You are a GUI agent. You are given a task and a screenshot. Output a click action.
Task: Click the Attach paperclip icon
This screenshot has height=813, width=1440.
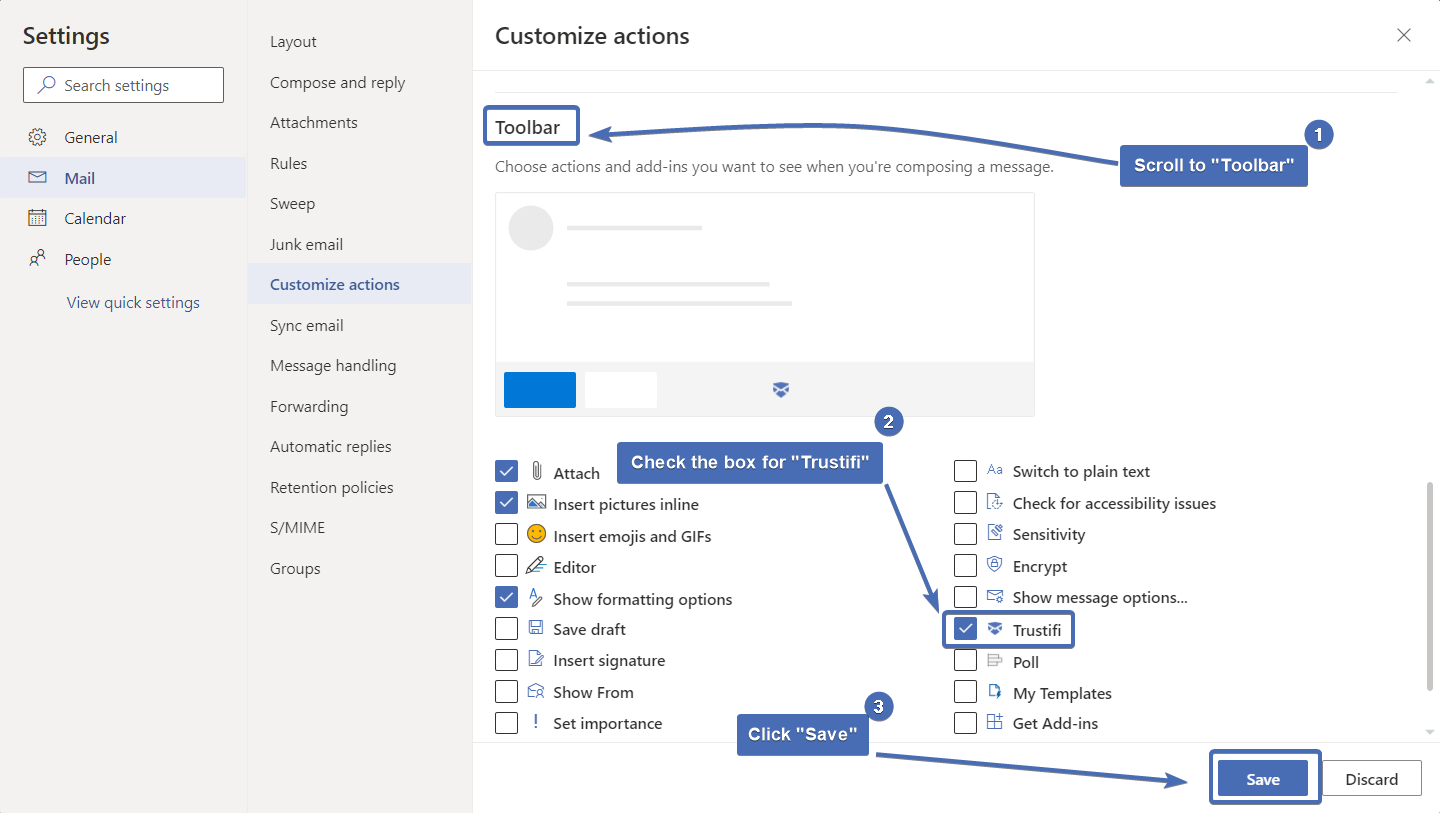[536, 471]
